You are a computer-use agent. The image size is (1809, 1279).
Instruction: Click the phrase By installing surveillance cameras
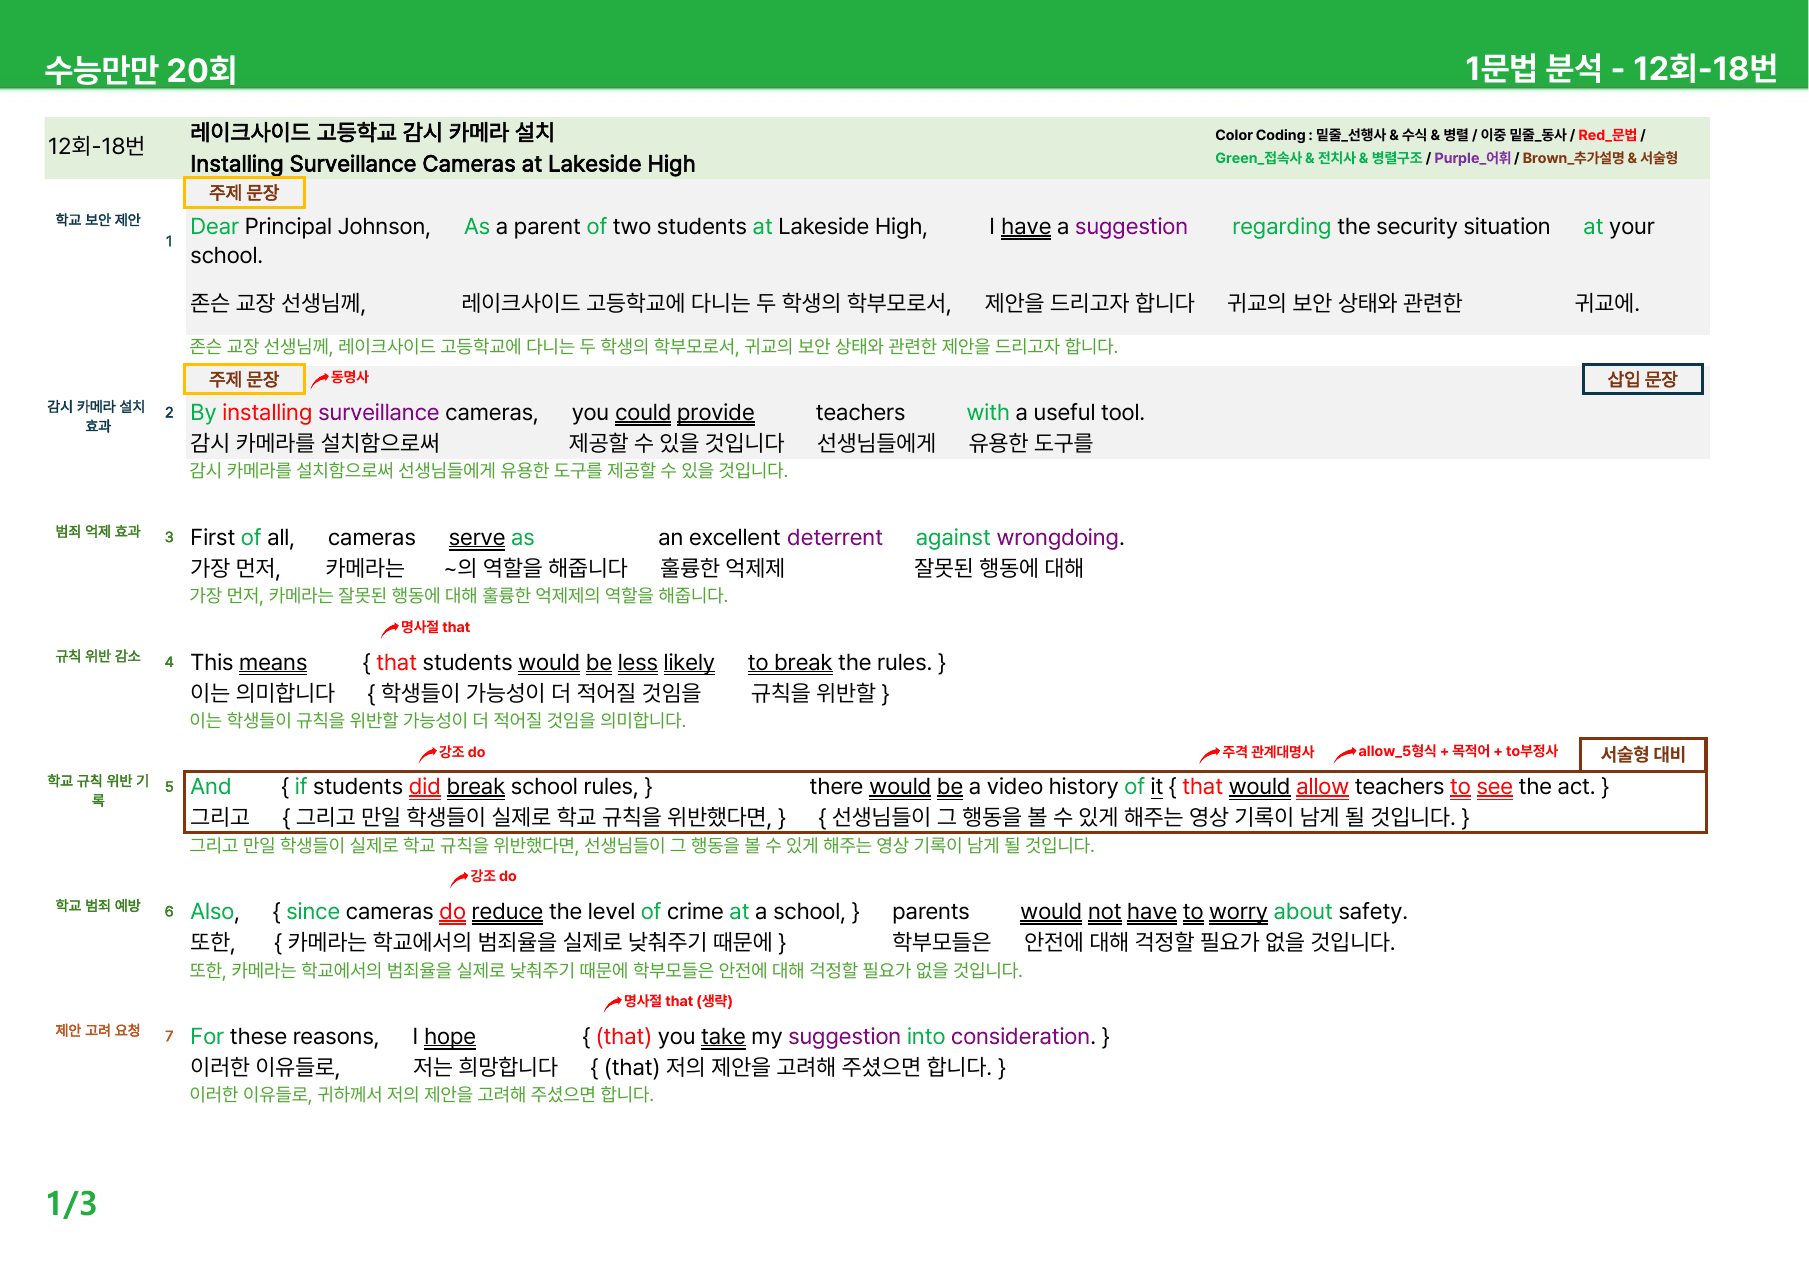[x=364, y=413]
